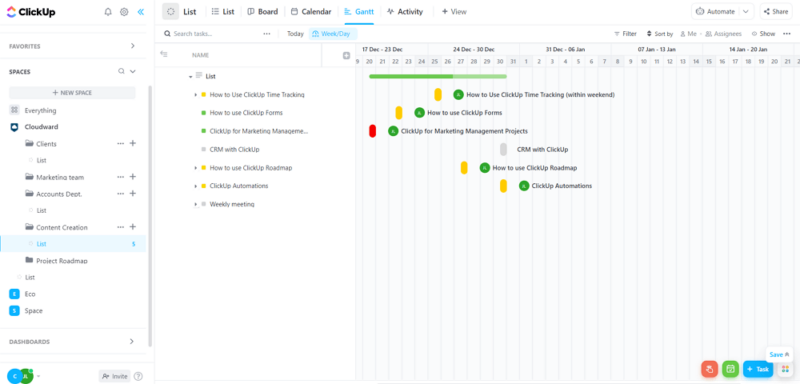Screen dimensions: 800x384
Task: Toggle the Assignees filter
Action: point(723,34)
